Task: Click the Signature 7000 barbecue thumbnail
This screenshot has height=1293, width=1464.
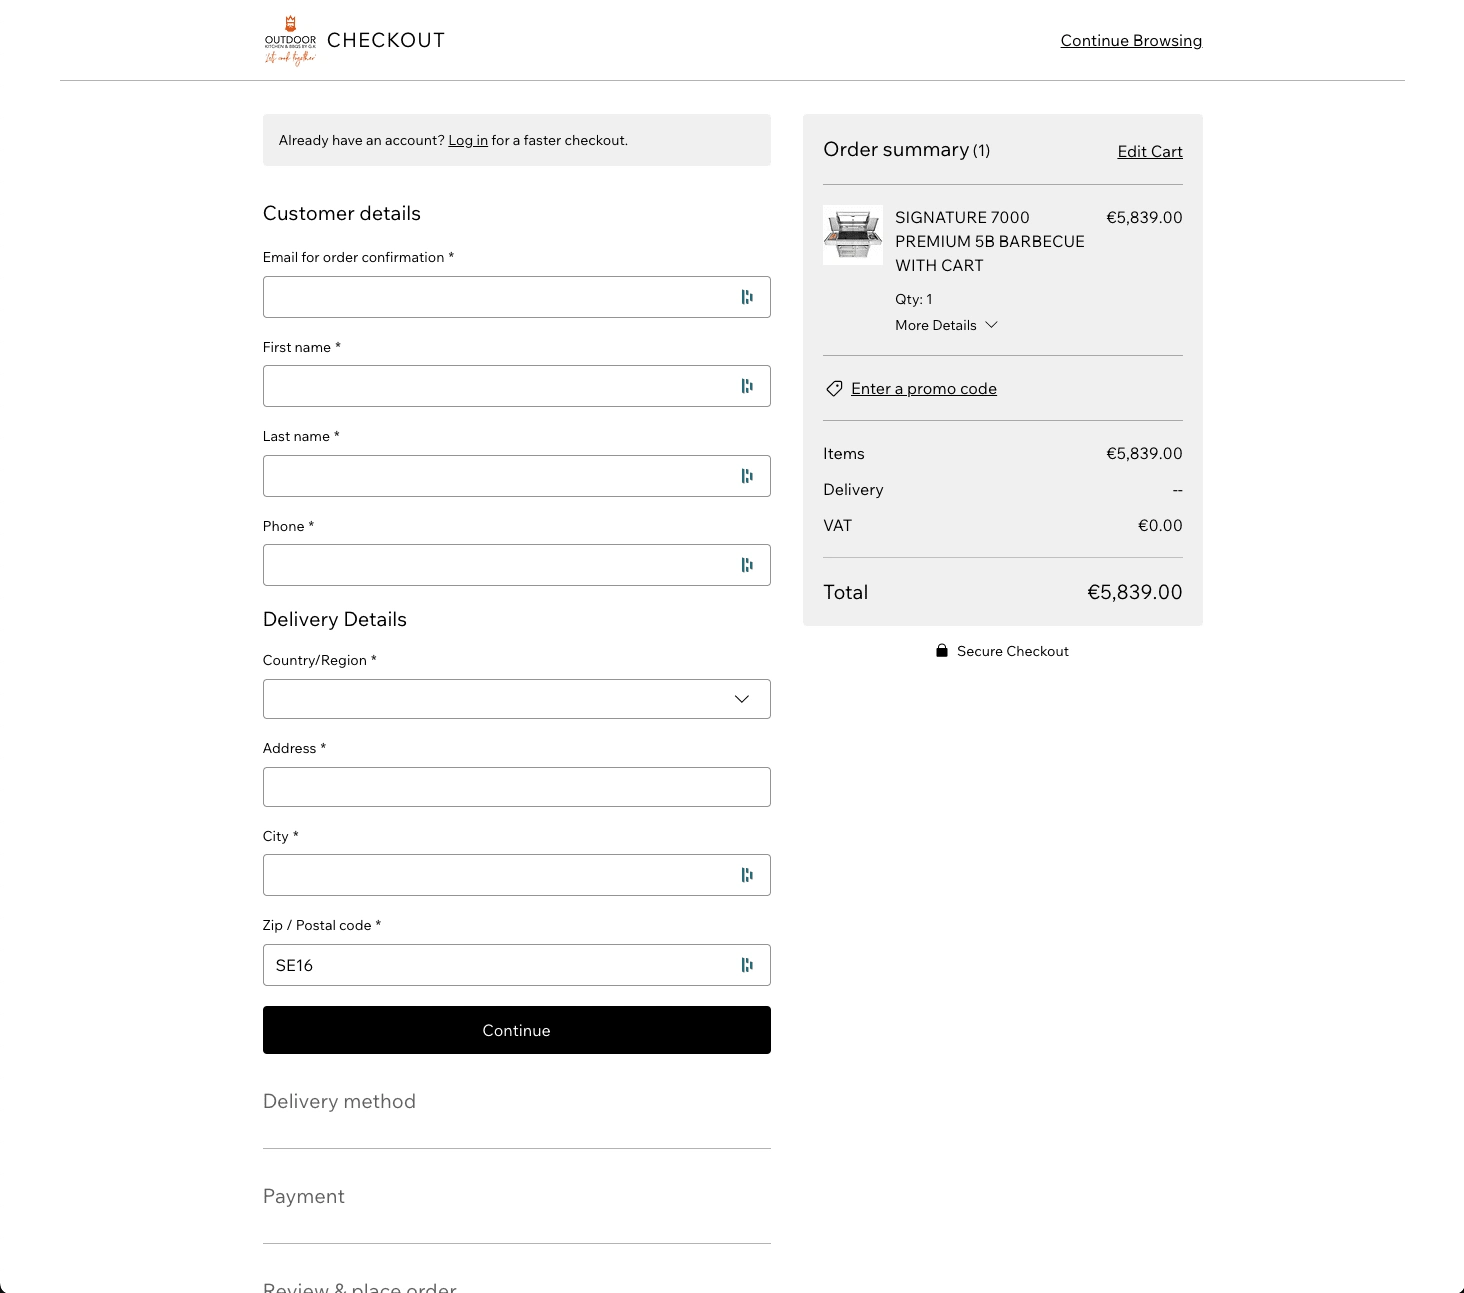Action: 853,235
